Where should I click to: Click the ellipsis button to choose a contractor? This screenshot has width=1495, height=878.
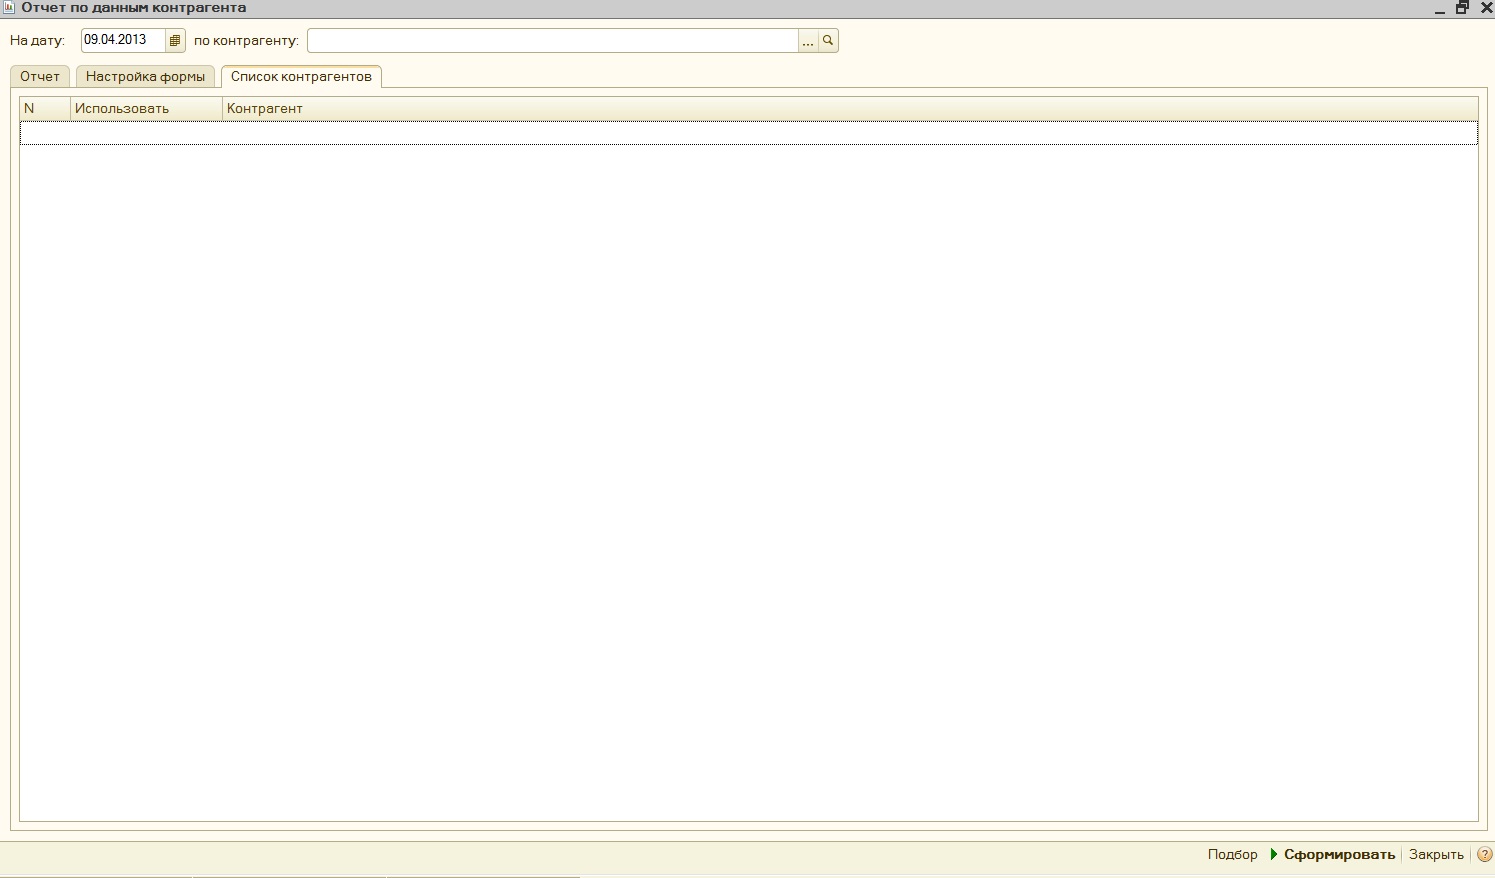[808, 41]
